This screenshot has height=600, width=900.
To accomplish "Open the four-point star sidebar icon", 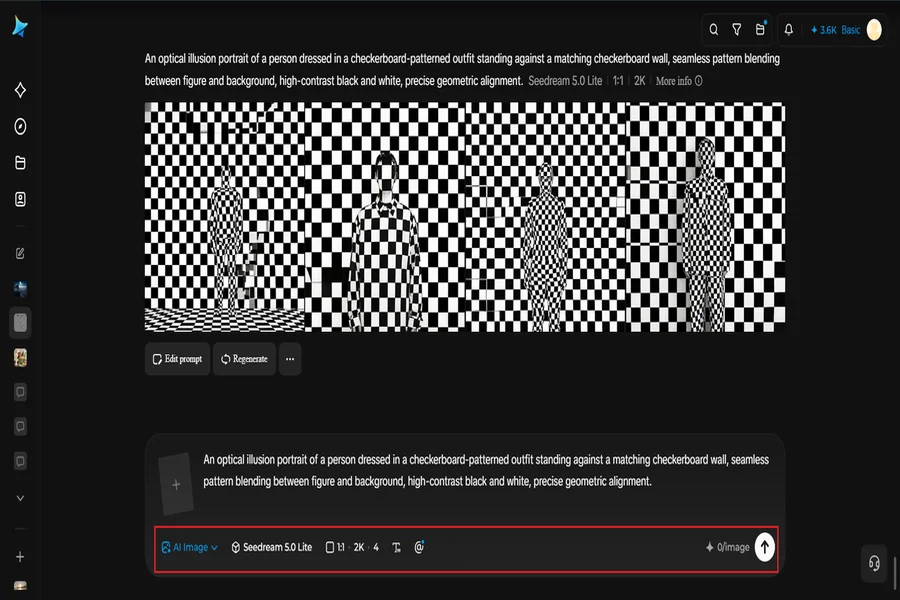I will click(20, 90).
